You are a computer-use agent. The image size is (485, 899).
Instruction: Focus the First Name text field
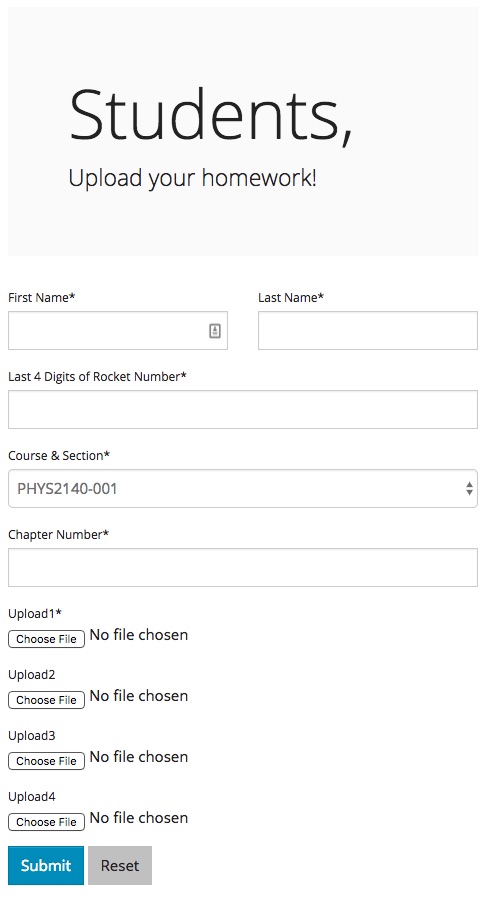(118, 330)
